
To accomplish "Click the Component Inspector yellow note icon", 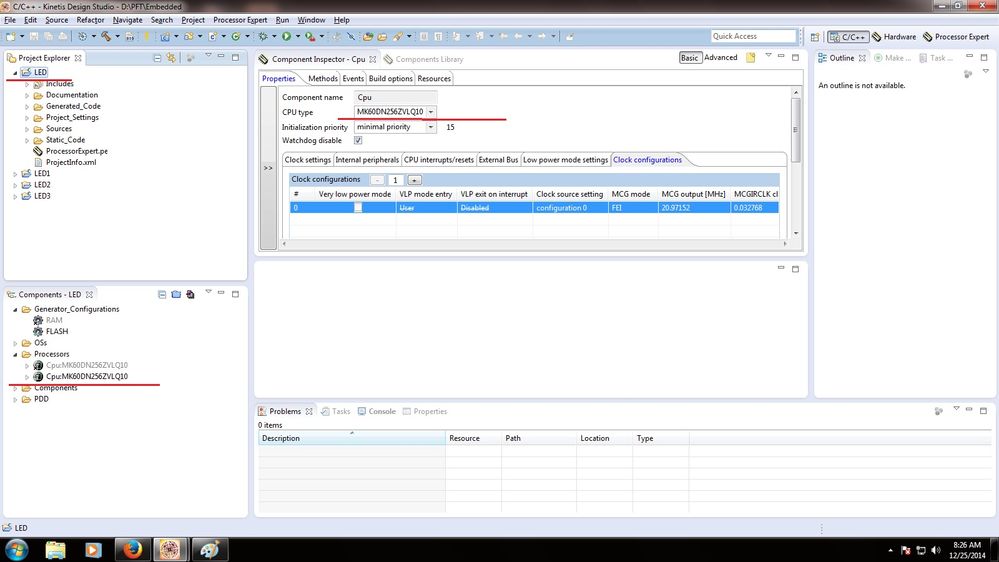I will (751, 57).
